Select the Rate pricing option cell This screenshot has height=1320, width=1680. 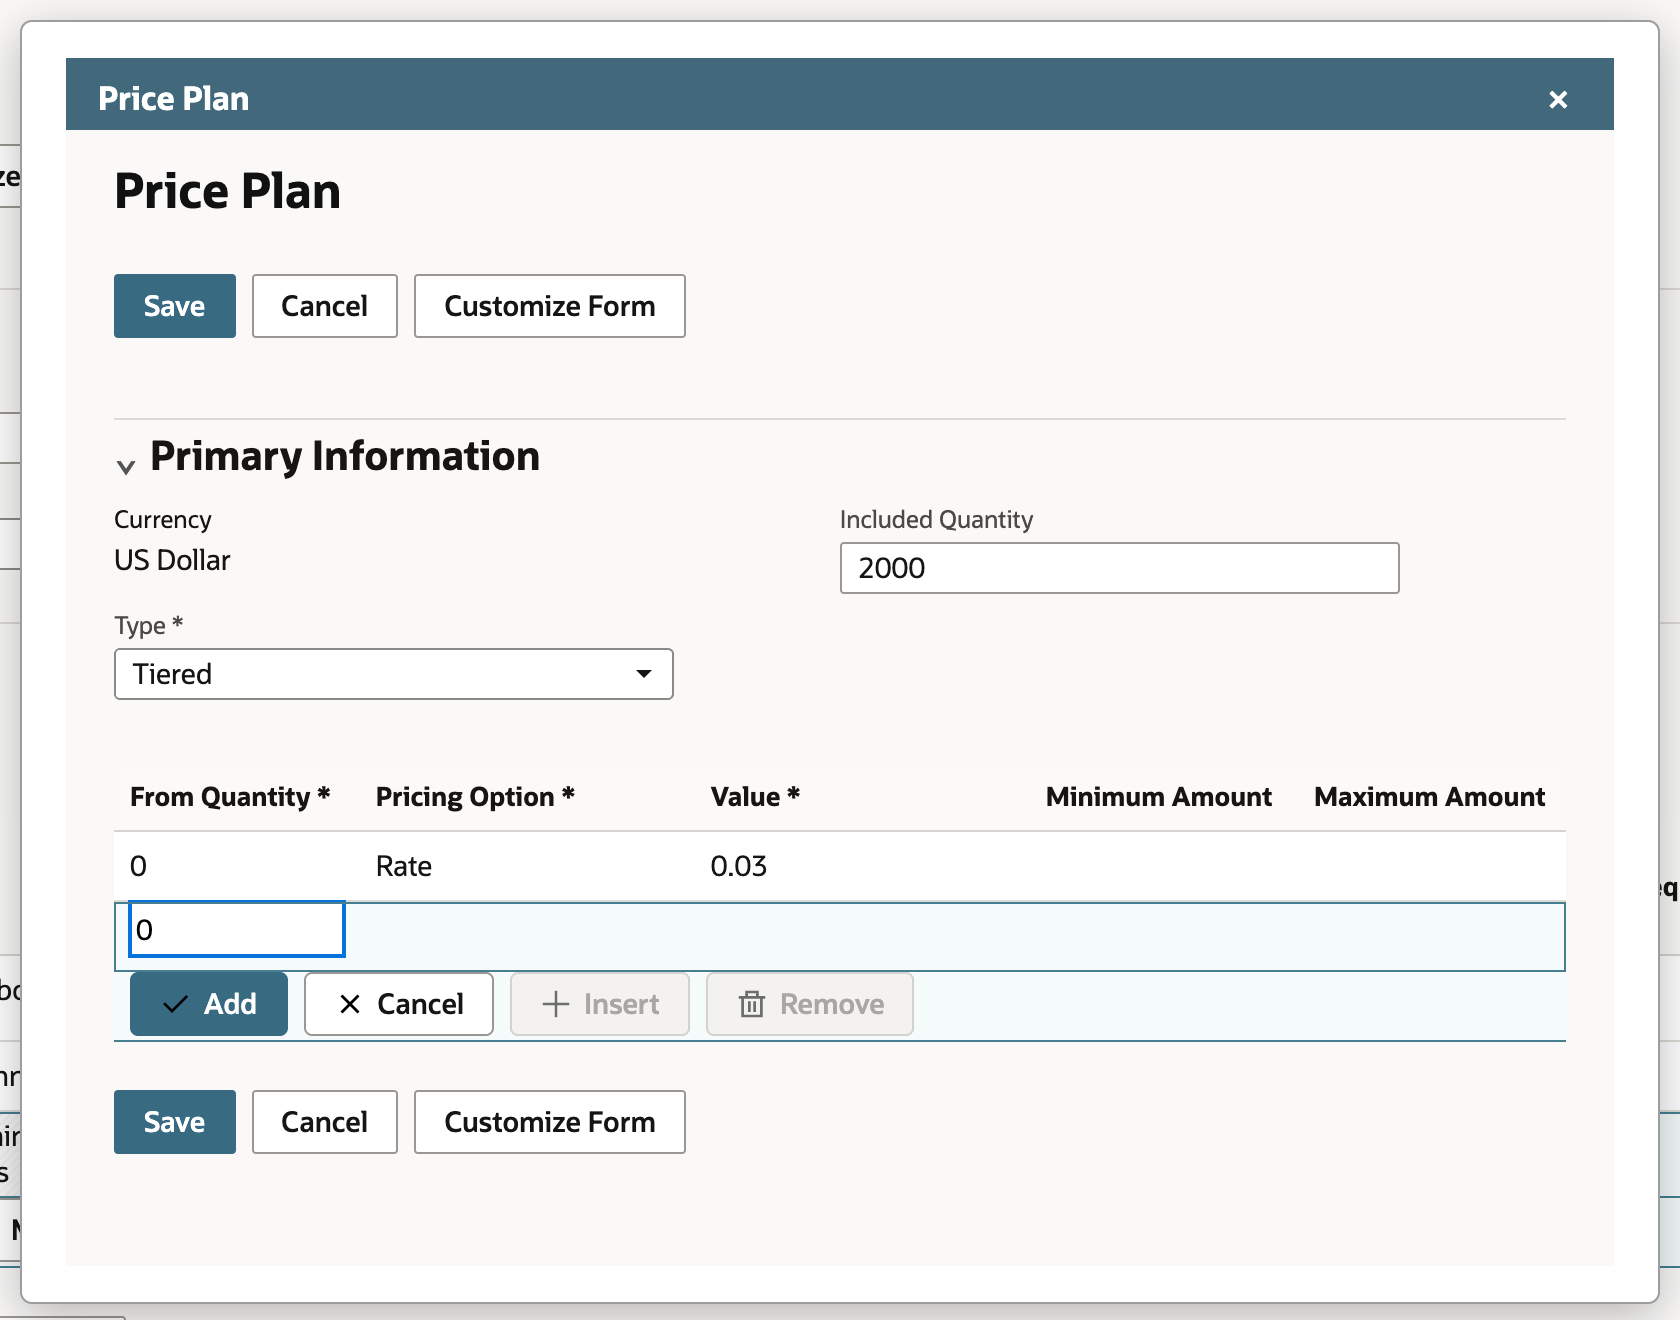[404, 866]
